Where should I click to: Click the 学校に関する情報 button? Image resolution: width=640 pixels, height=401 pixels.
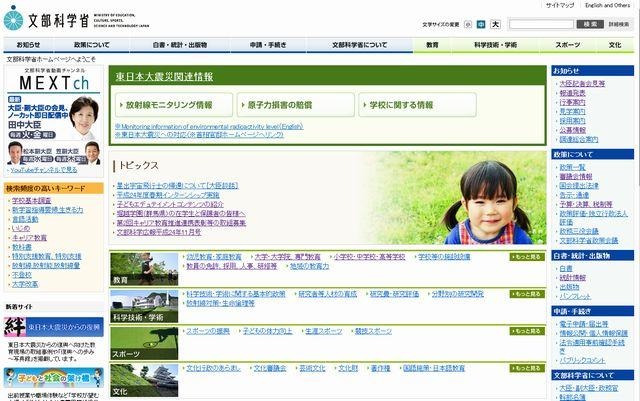coord(417,105)
